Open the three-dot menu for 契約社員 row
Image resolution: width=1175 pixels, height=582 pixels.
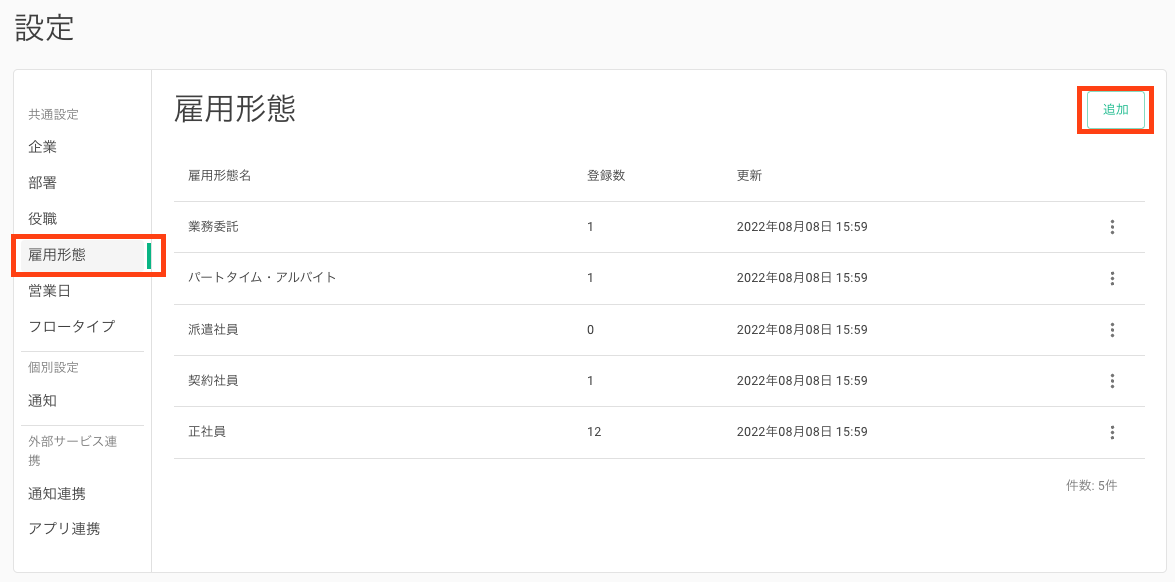coord(1112,381)
